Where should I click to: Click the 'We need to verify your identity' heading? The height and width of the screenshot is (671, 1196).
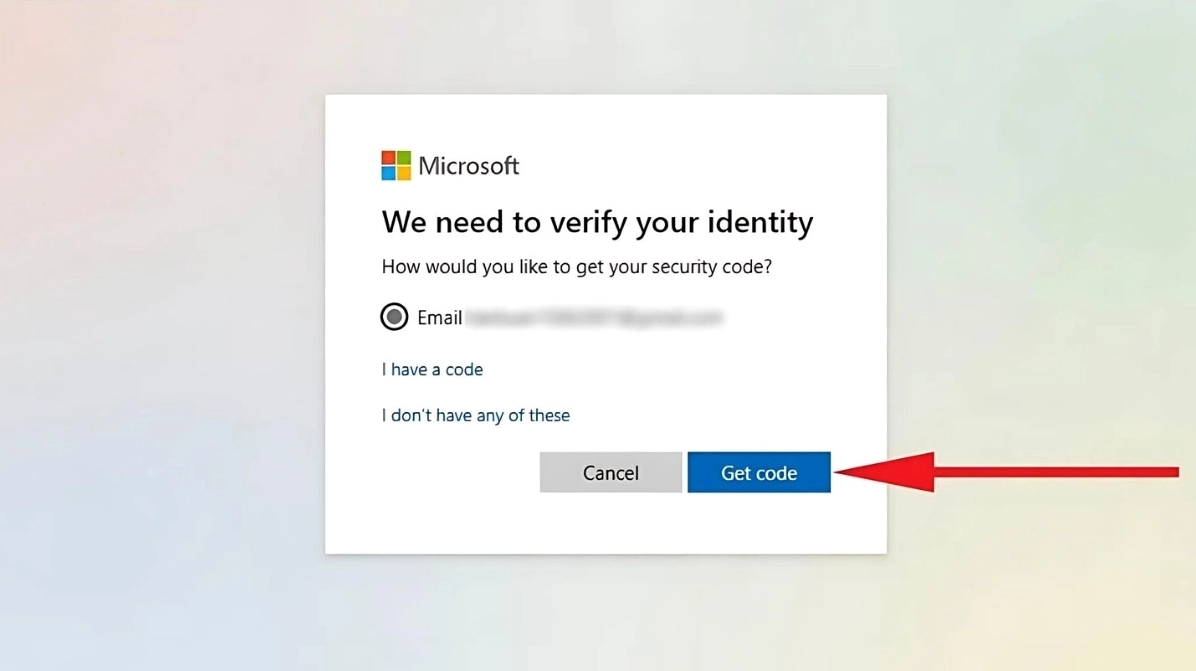(x=597, y=222)
